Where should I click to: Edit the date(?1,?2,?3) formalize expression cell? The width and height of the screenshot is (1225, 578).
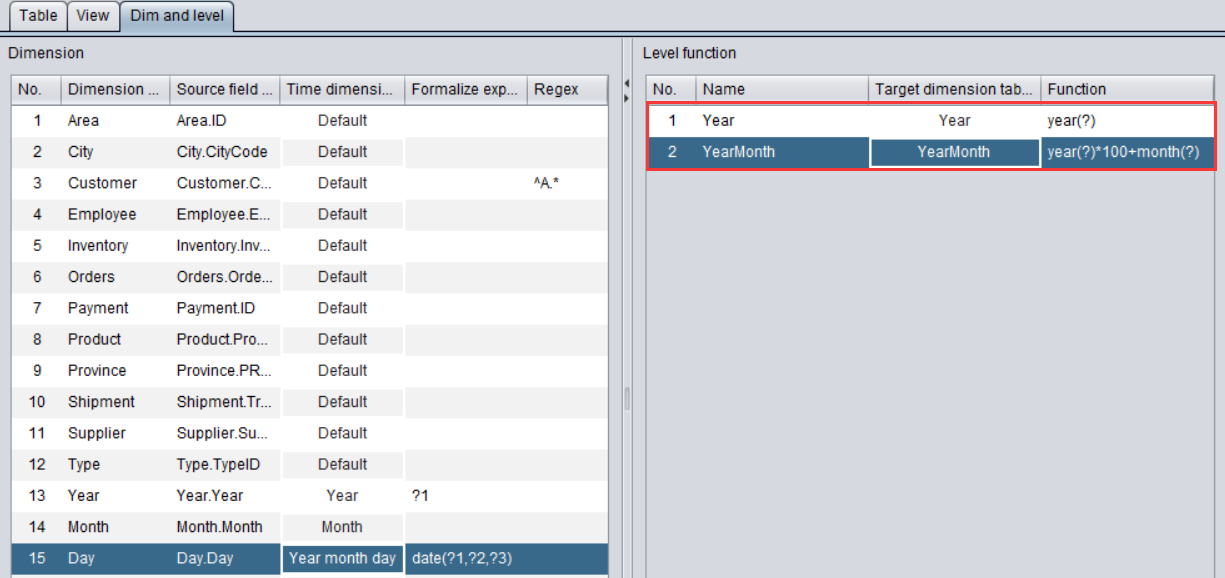point(465,558)
